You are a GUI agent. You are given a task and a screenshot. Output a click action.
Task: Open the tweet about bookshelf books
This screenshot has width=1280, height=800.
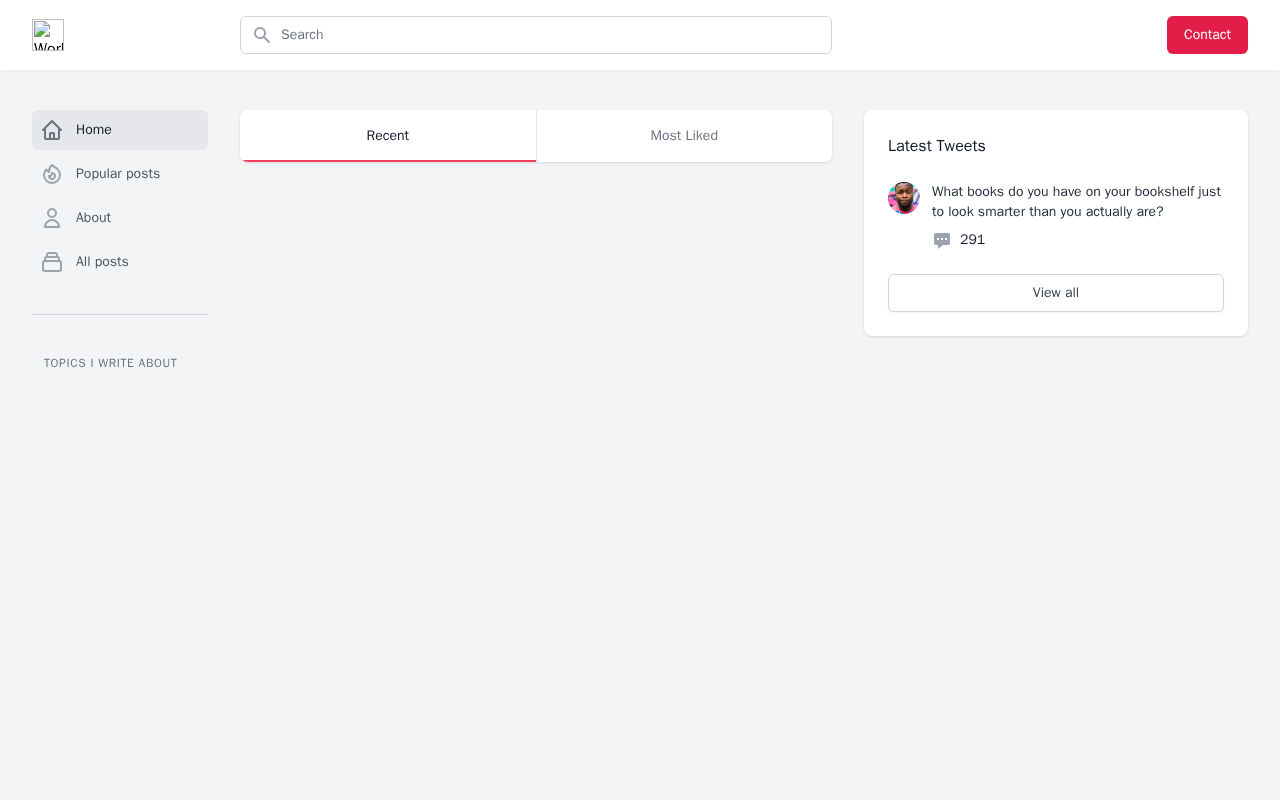tap(1076, 201)
